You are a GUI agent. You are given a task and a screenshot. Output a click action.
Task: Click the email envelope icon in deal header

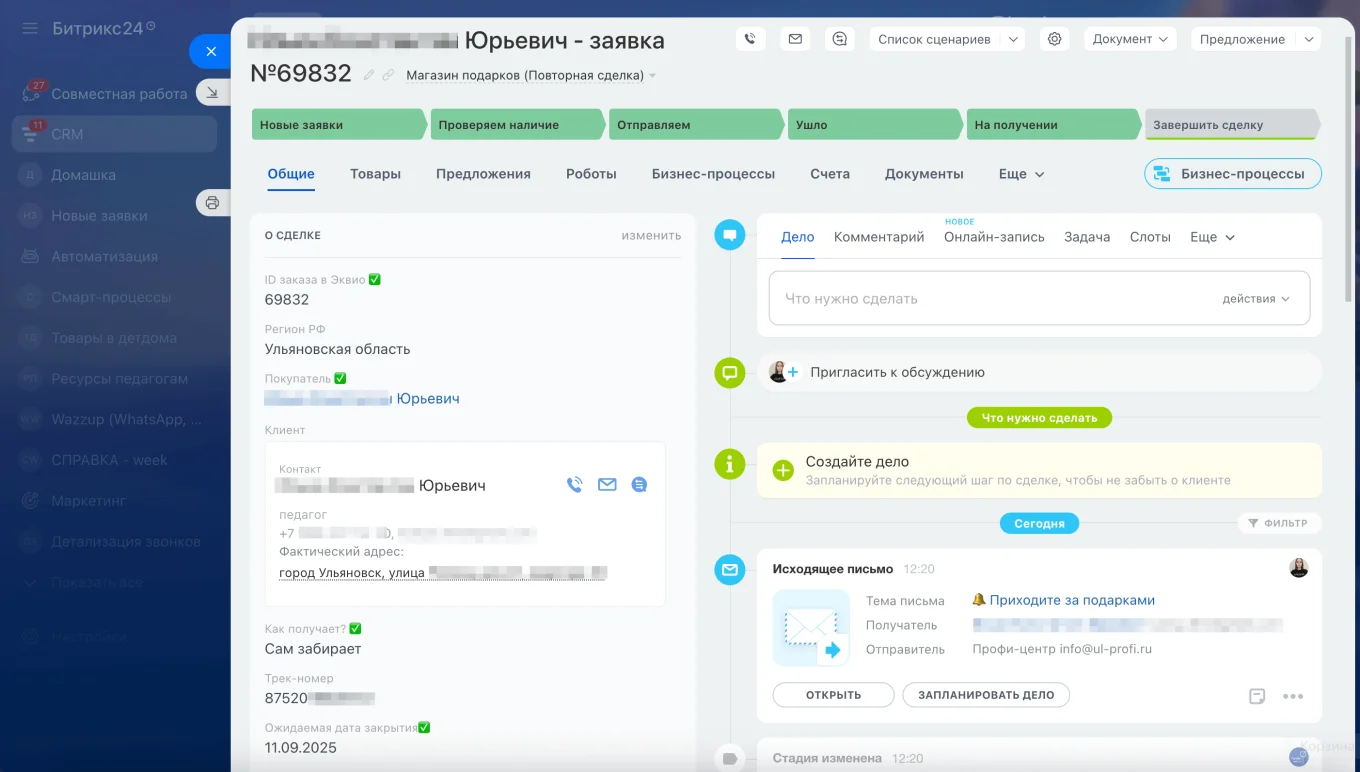[x=795, y=39]
